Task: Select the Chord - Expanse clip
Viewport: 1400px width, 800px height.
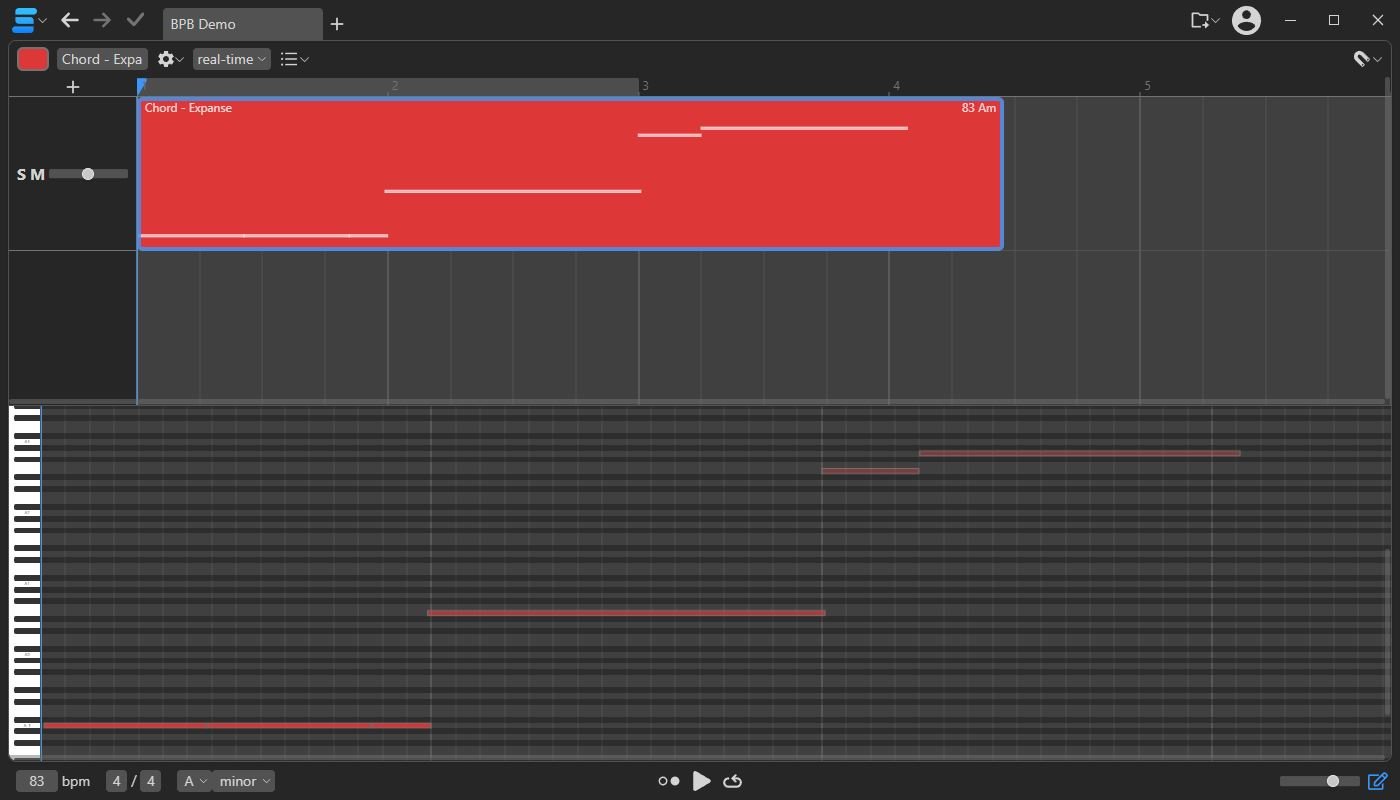Action: pyautogui.click(x=570, y=174)
